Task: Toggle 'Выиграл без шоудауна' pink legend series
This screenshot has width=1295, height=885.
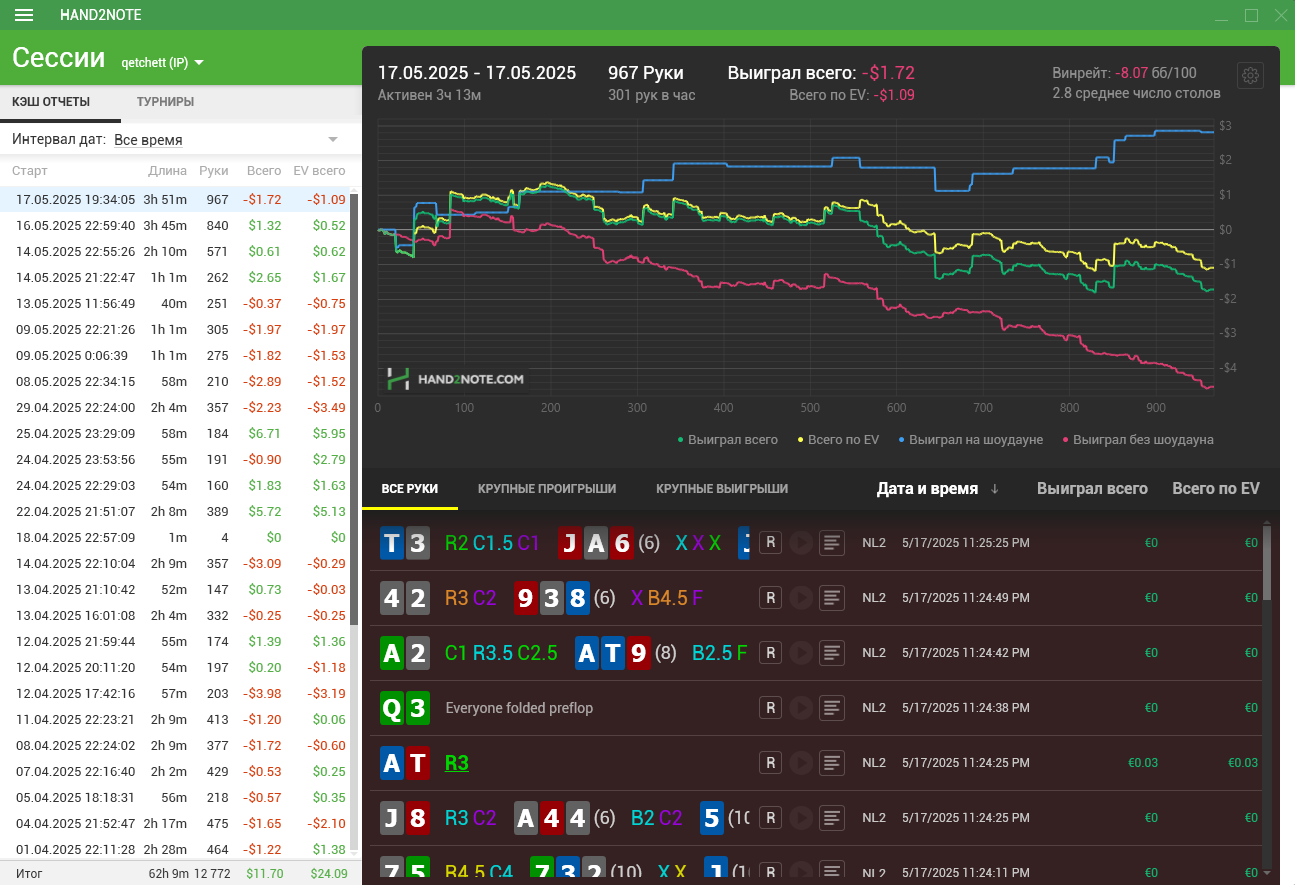Action: [1138, 439]
